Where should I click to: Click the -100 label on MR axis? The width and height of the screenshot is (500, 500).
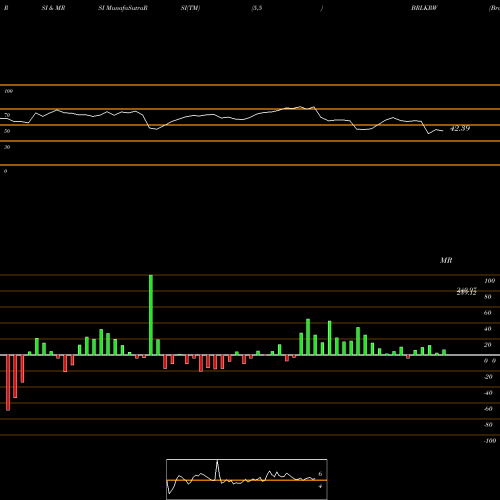(x=490, y=441)
